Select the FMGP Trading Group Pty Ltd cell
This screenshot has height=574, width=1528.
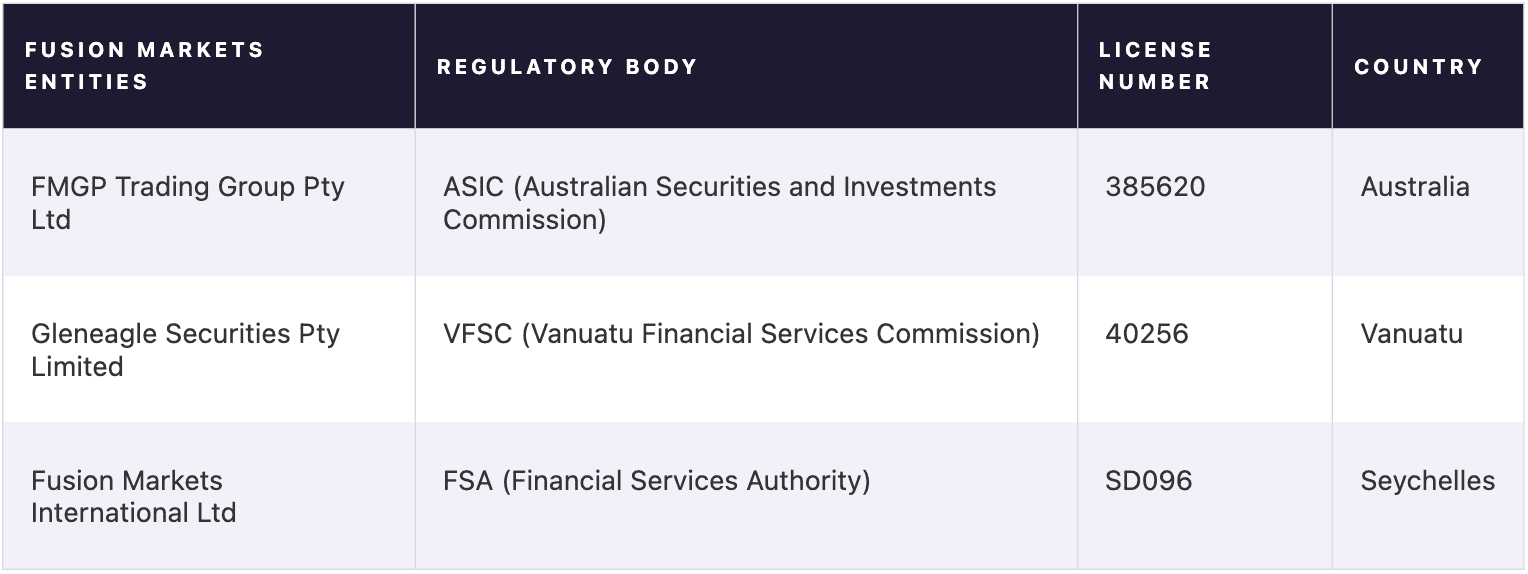[x=209, y=202]
